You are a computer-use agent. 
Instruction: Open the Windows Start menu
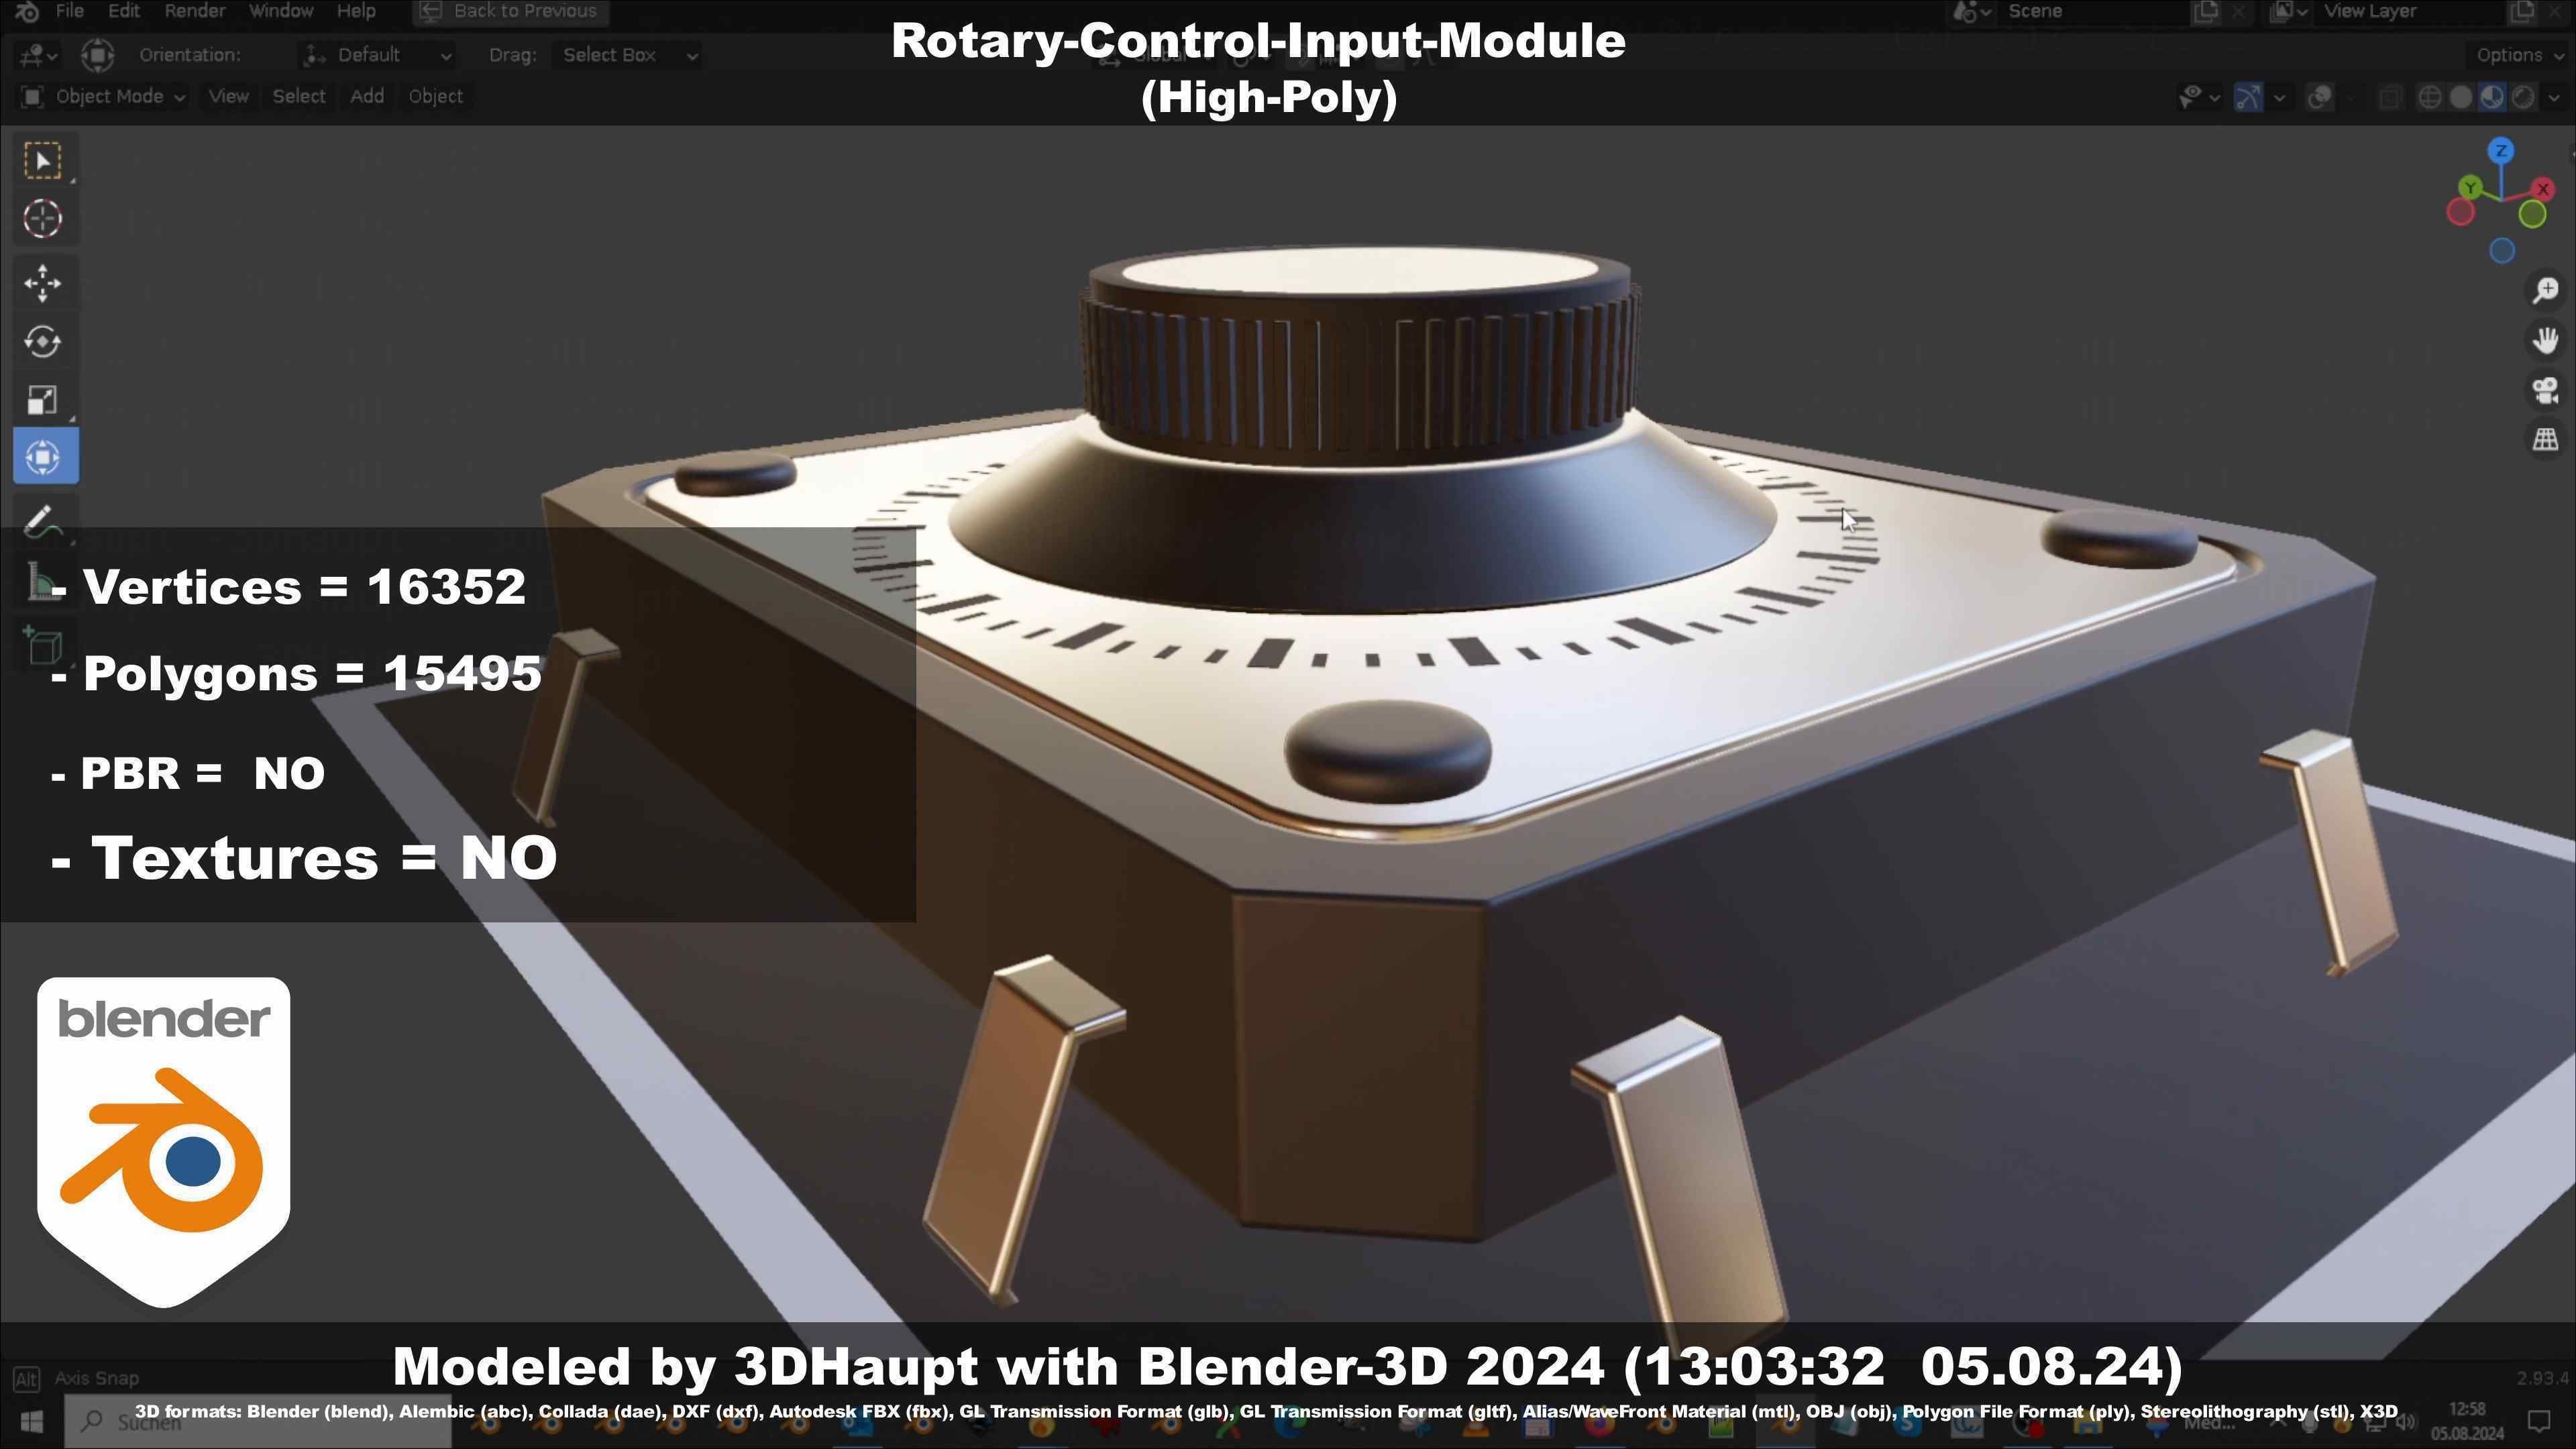click(31, 1421)
